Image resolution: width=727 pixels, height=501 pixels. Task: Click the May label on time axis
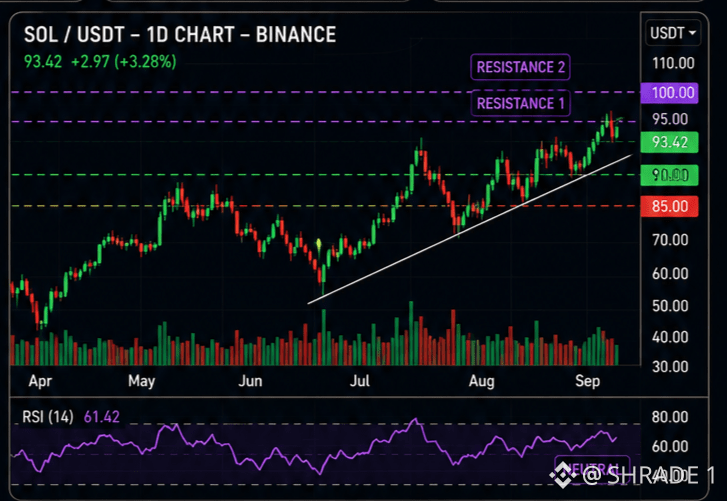coord(141,381)
